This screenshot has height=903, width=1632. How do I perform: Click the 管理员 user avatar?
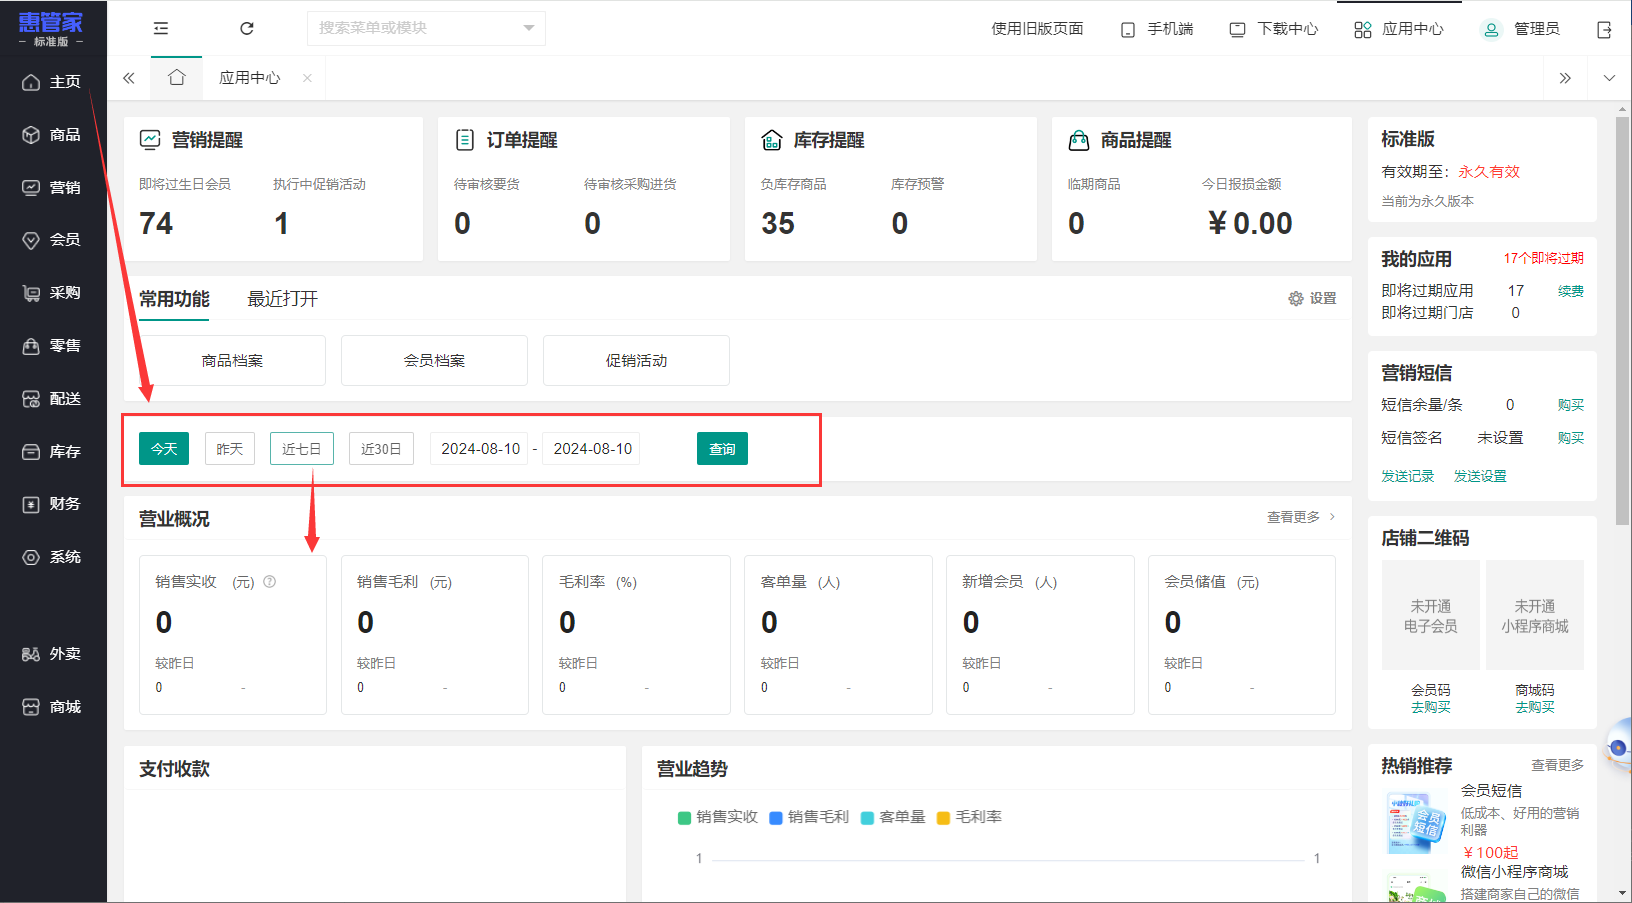(1491, 29)
